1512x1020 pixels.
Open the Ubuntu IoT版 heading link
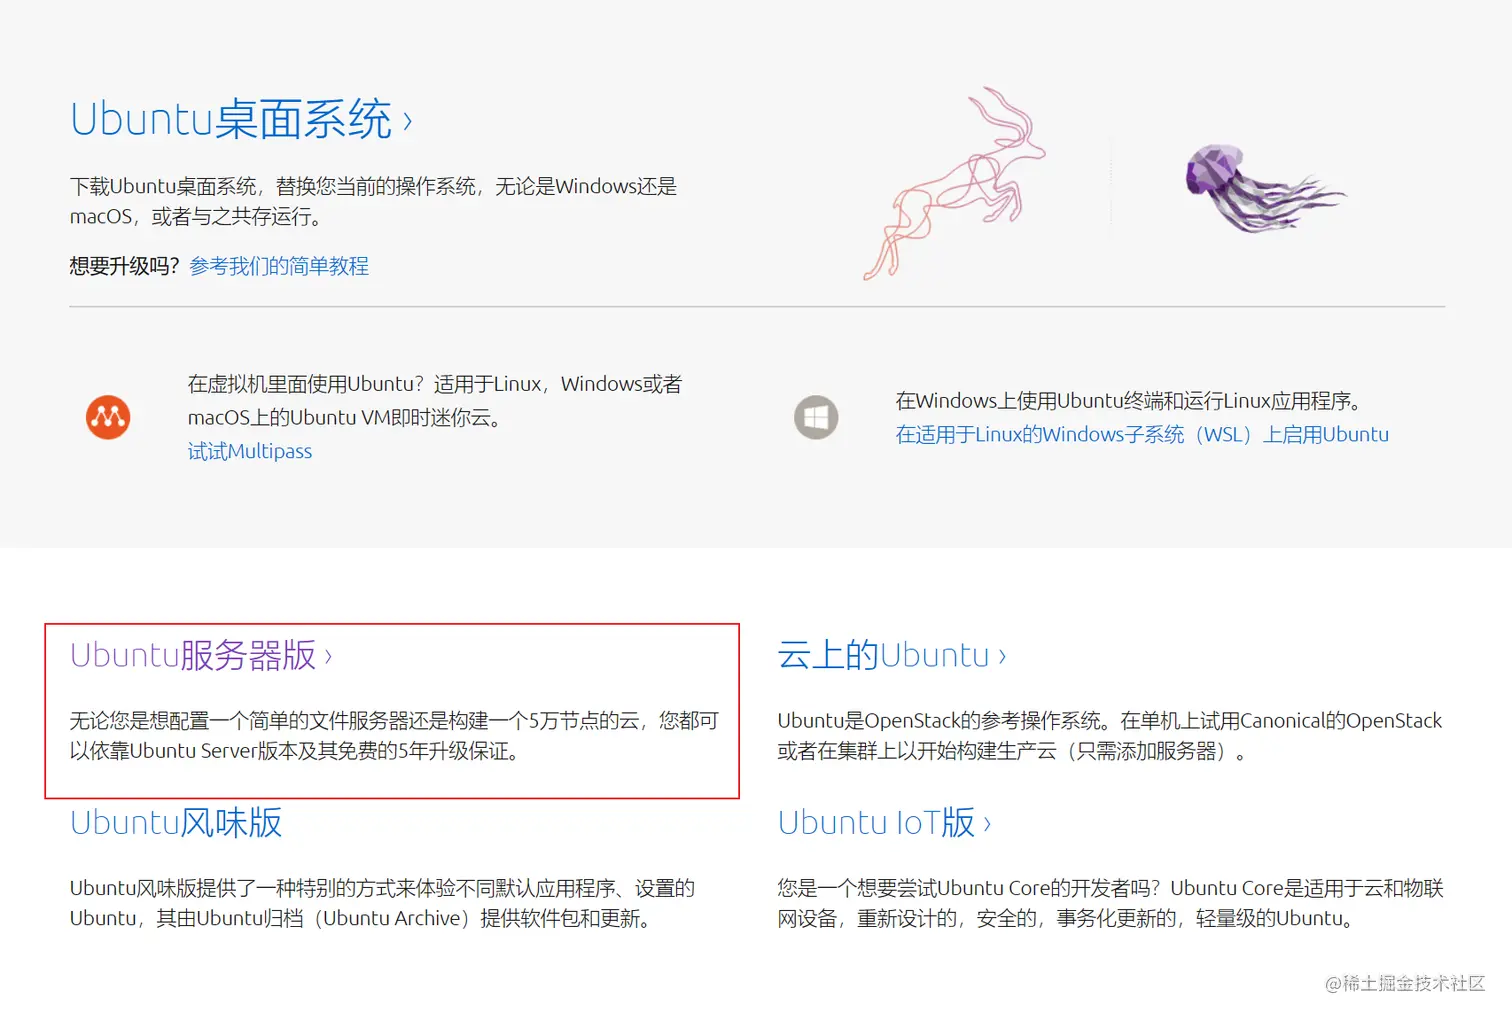885,822
